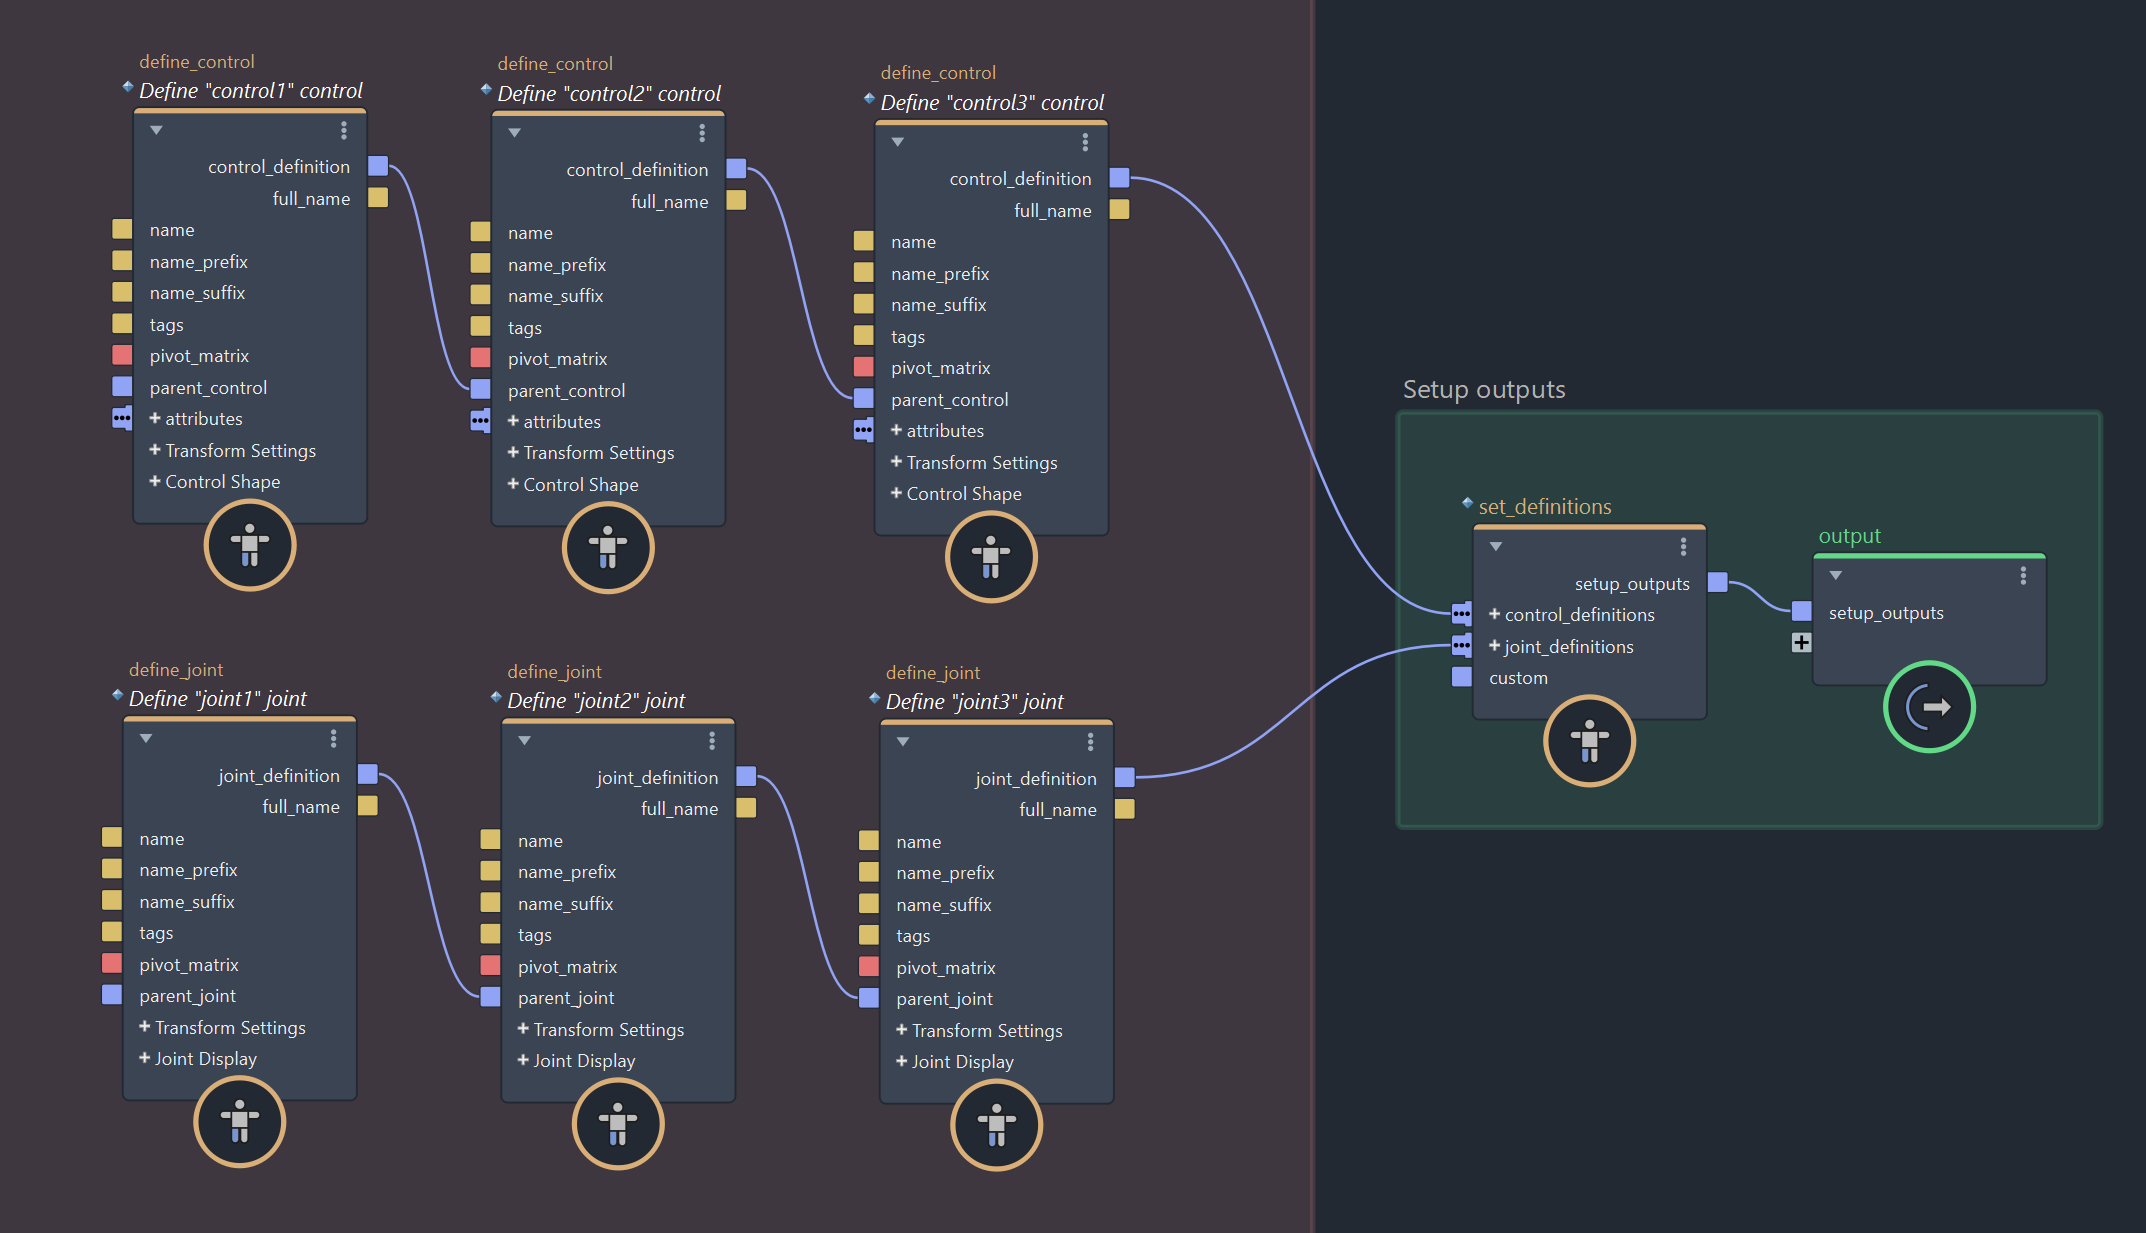Click plus port below output setup_outputs
This screenshot has height=1233, width=2146.
point(1801,643)
